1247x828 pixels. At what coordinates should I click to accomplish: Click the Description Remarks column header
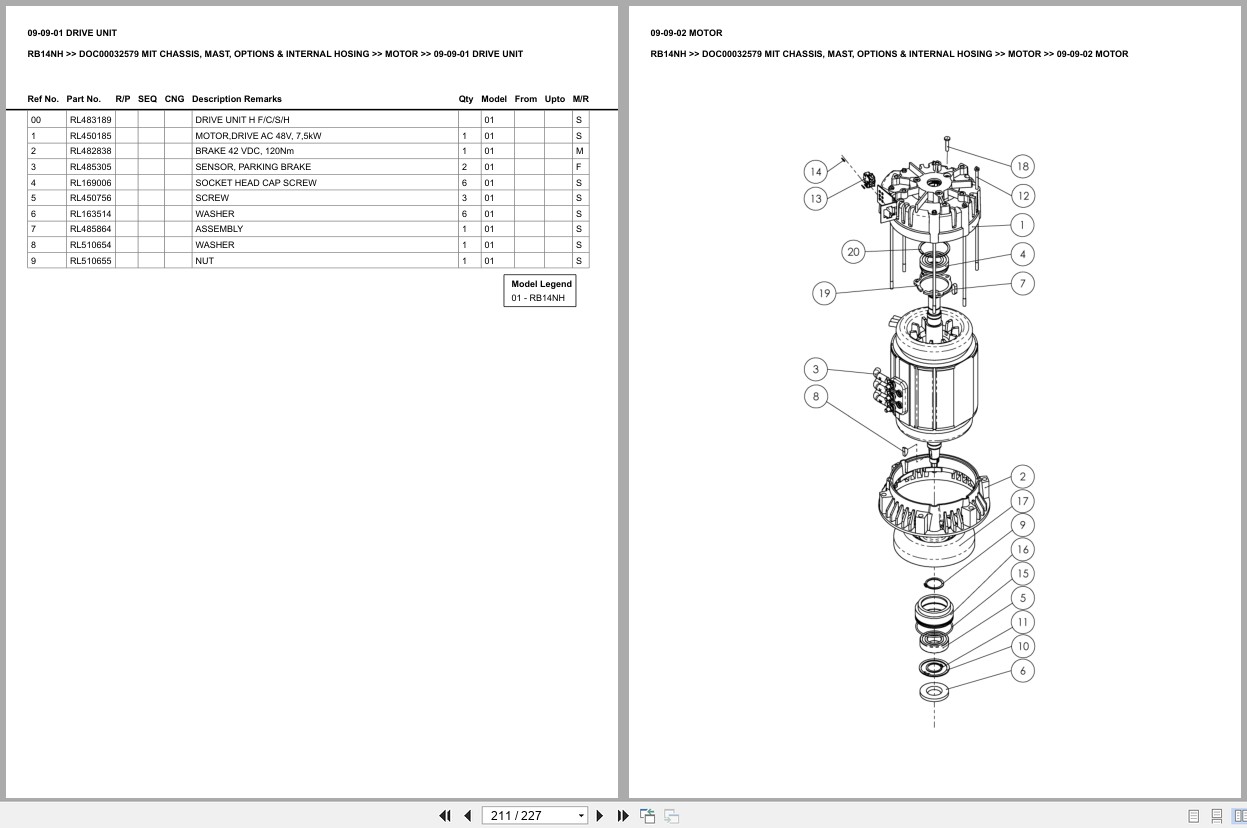(x=237, y=99)
